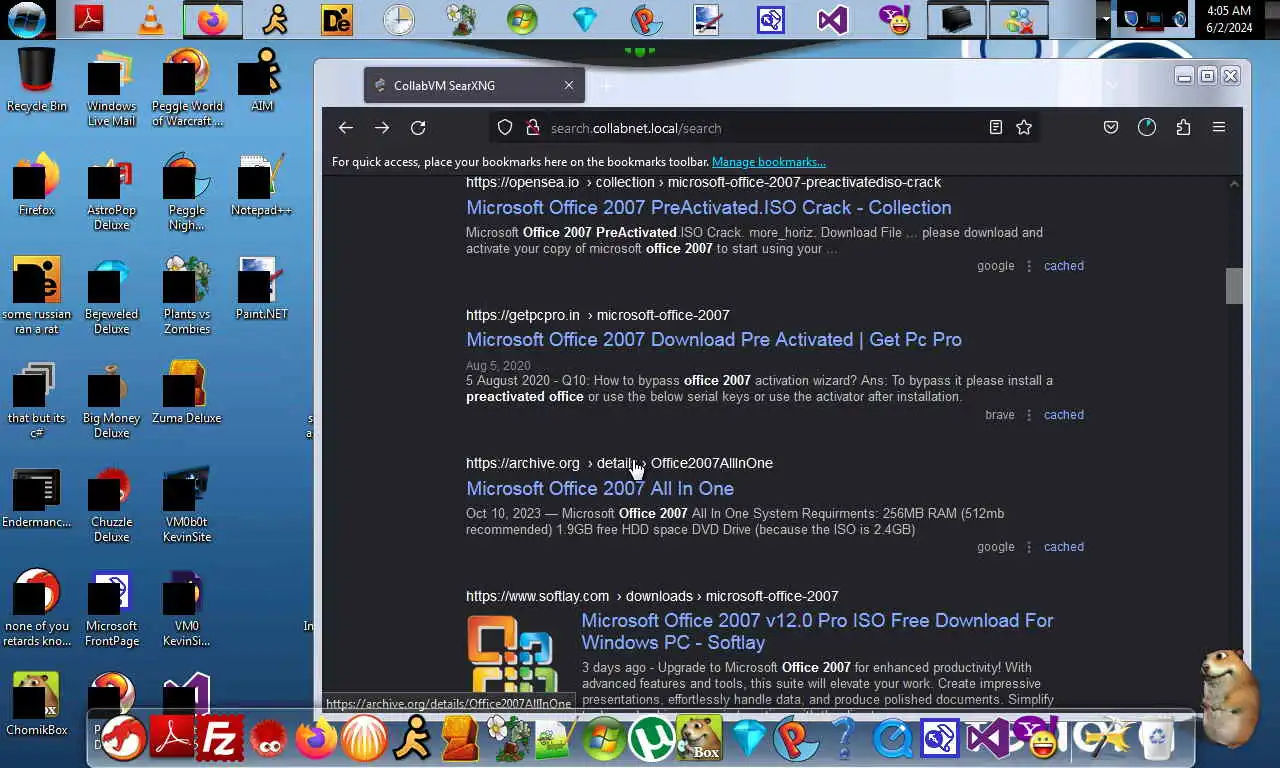Open the Windows Start orb
Image resolution: width=1280 pixels, height=768 pixels.
(27, 19)
